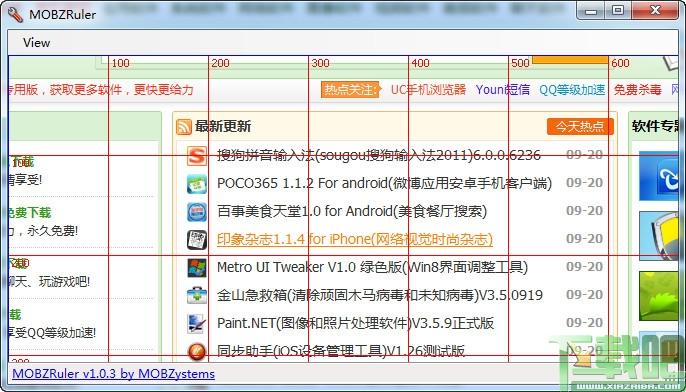This screenshot has width=686, height=392.
Task: Click the ruler's 100 mark label
Action: click(x=120, y=63)
